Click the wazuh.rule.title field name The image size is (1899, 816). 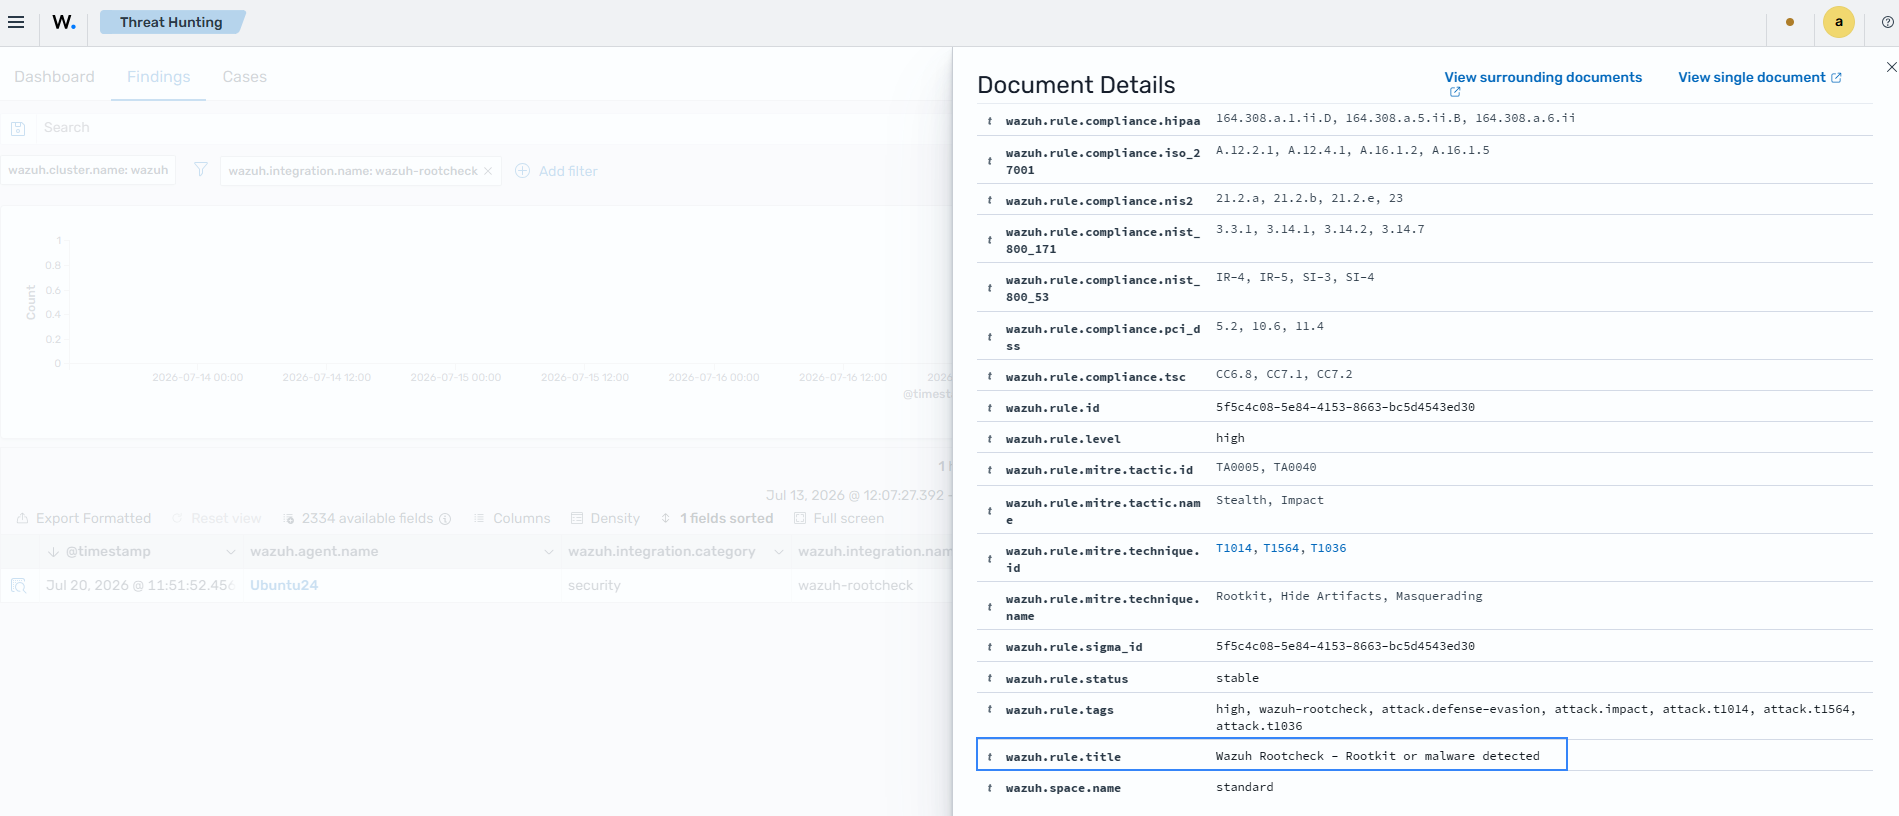tap(1063, 758)
